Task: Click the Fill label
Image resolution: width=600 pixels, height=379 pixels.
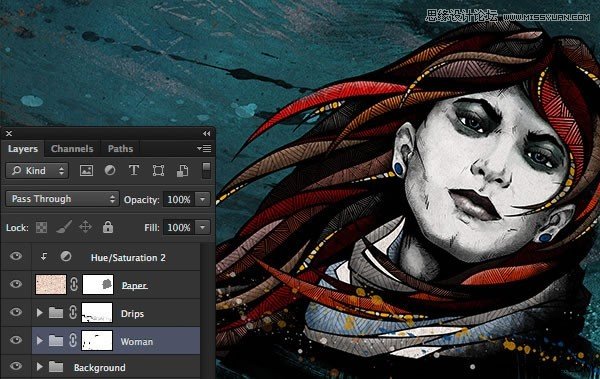Action: pyautogui.click(x=152, y=228)
